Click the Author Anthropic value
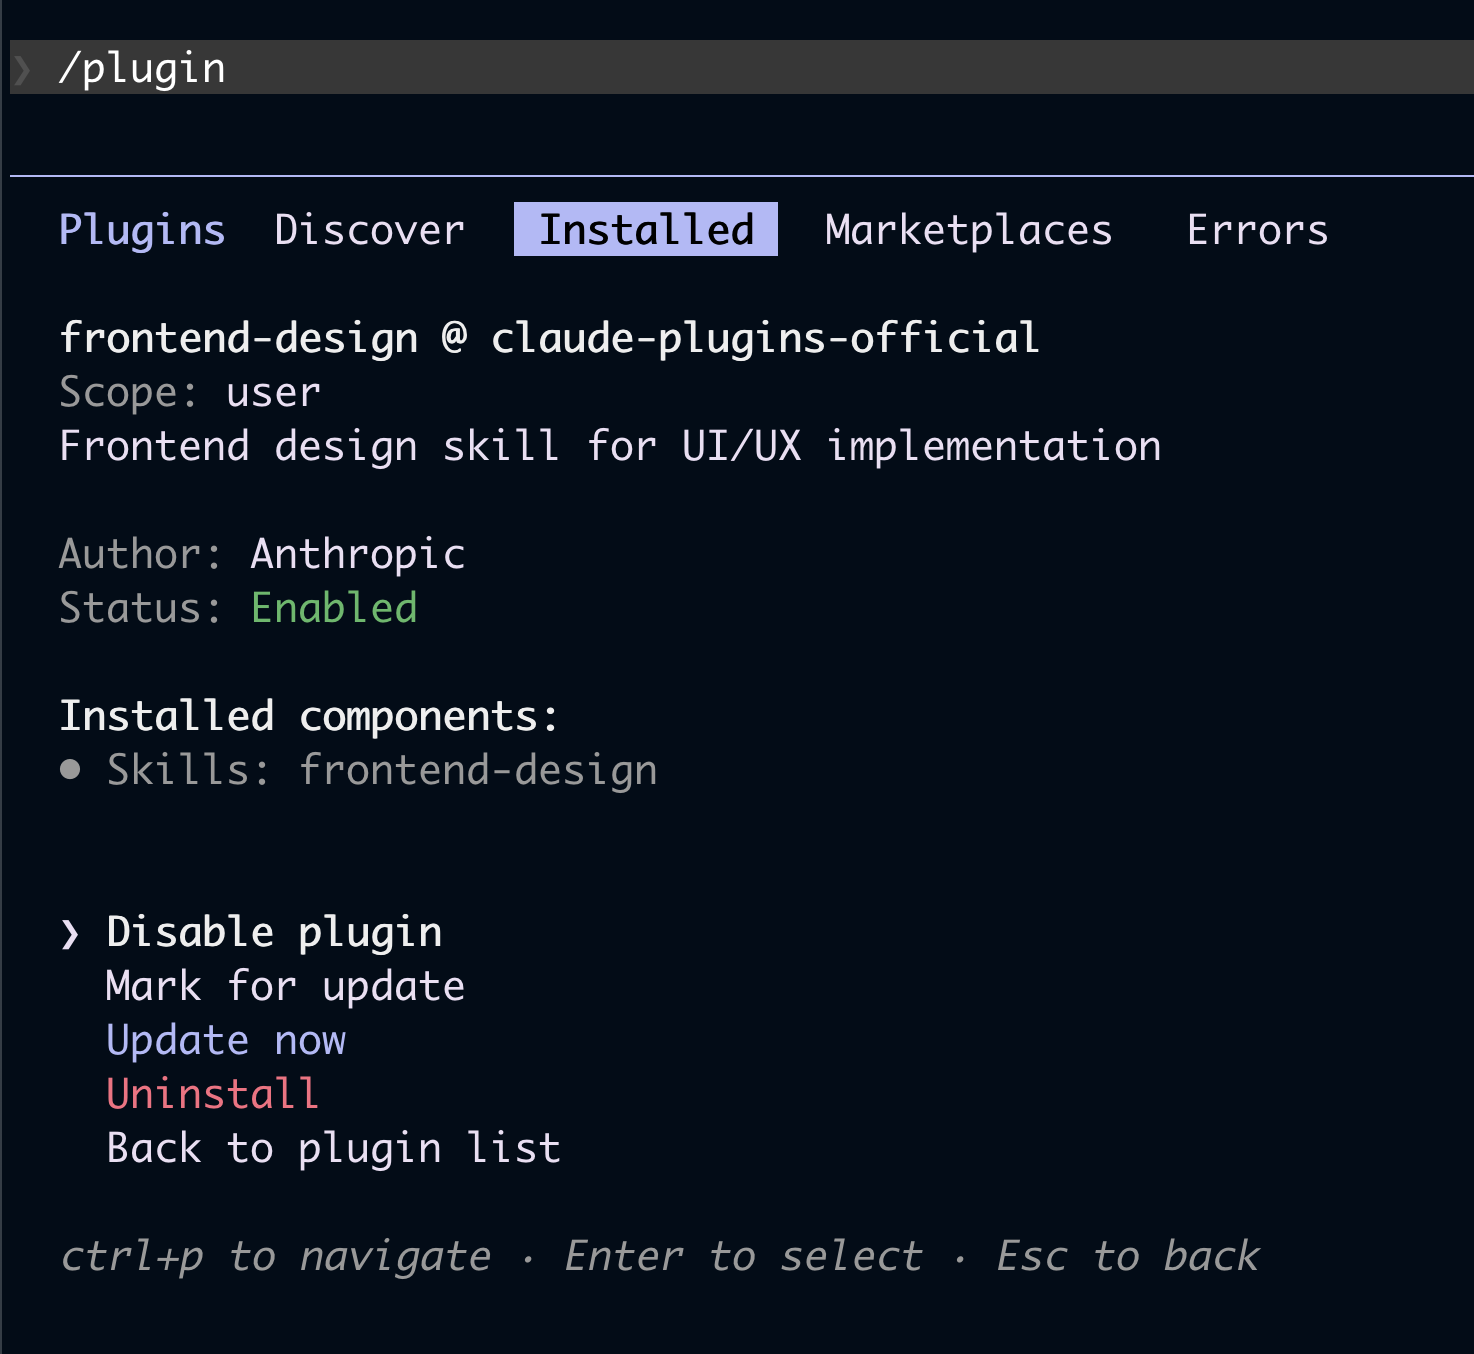The width and height of the screenshot is (1474, 1354). [358, 554]
